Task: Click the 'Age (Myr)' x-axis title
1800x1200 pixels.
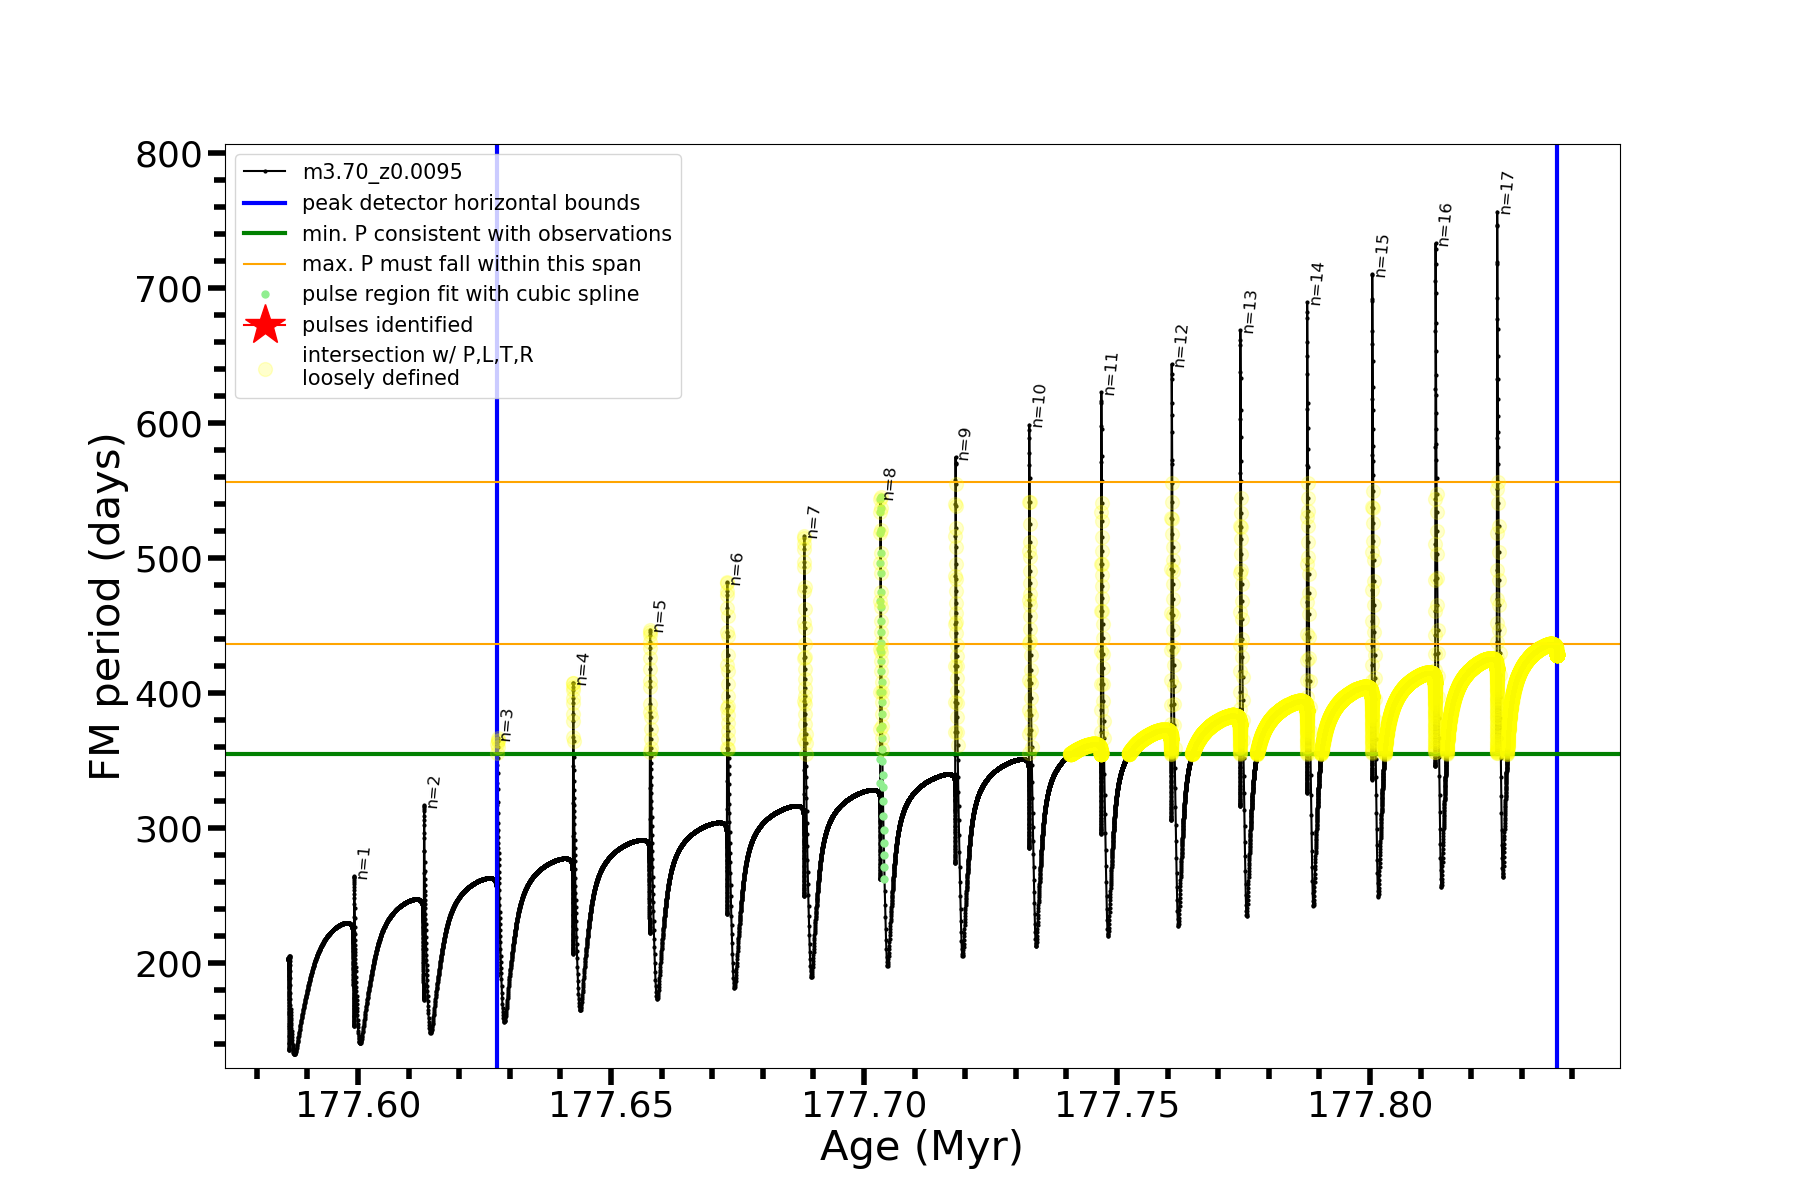Action: click(x=921, y=1147)
